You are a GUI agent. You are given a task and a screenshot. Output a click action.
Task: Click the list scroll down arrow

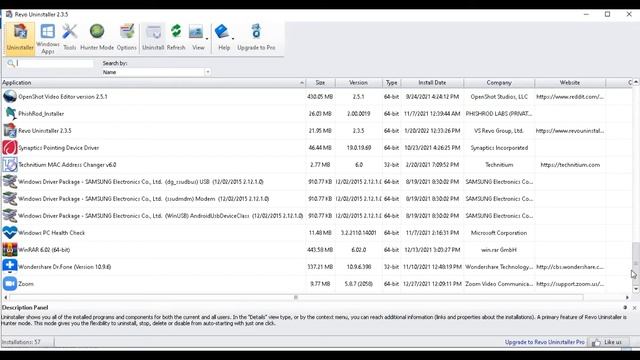tap(636, 289)
